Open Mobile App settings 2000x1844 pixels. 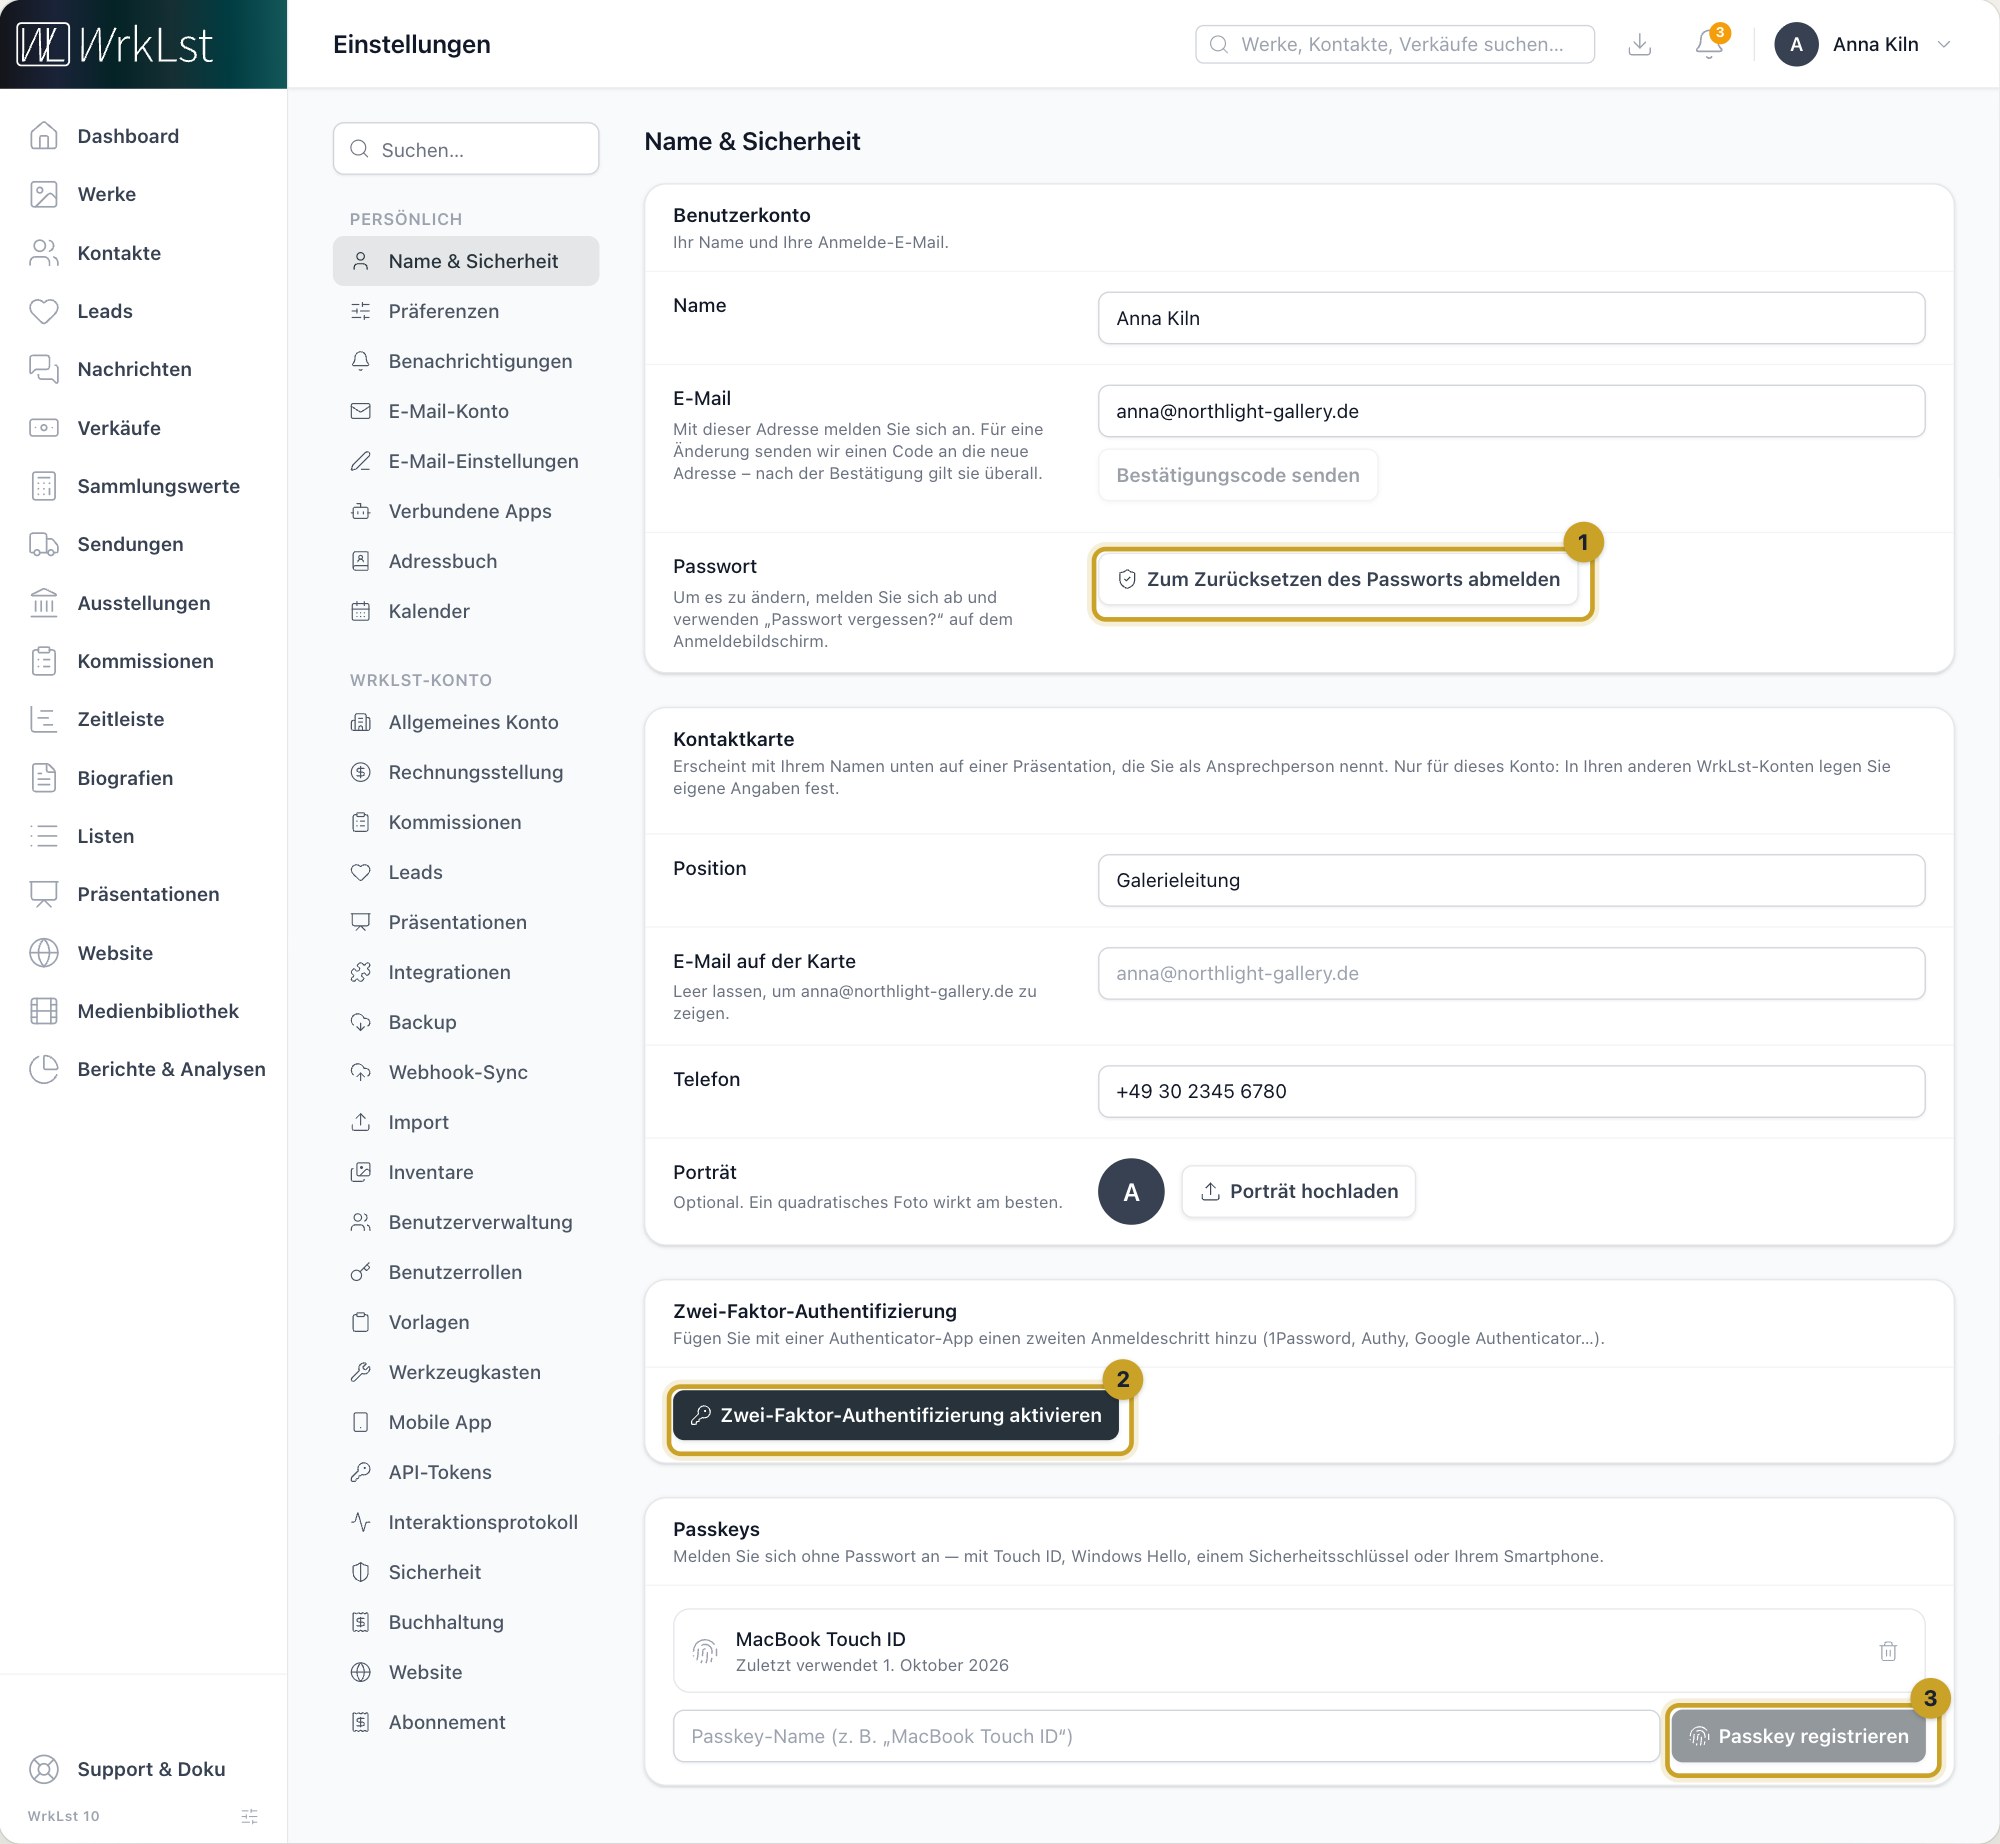coord(466,1422)
